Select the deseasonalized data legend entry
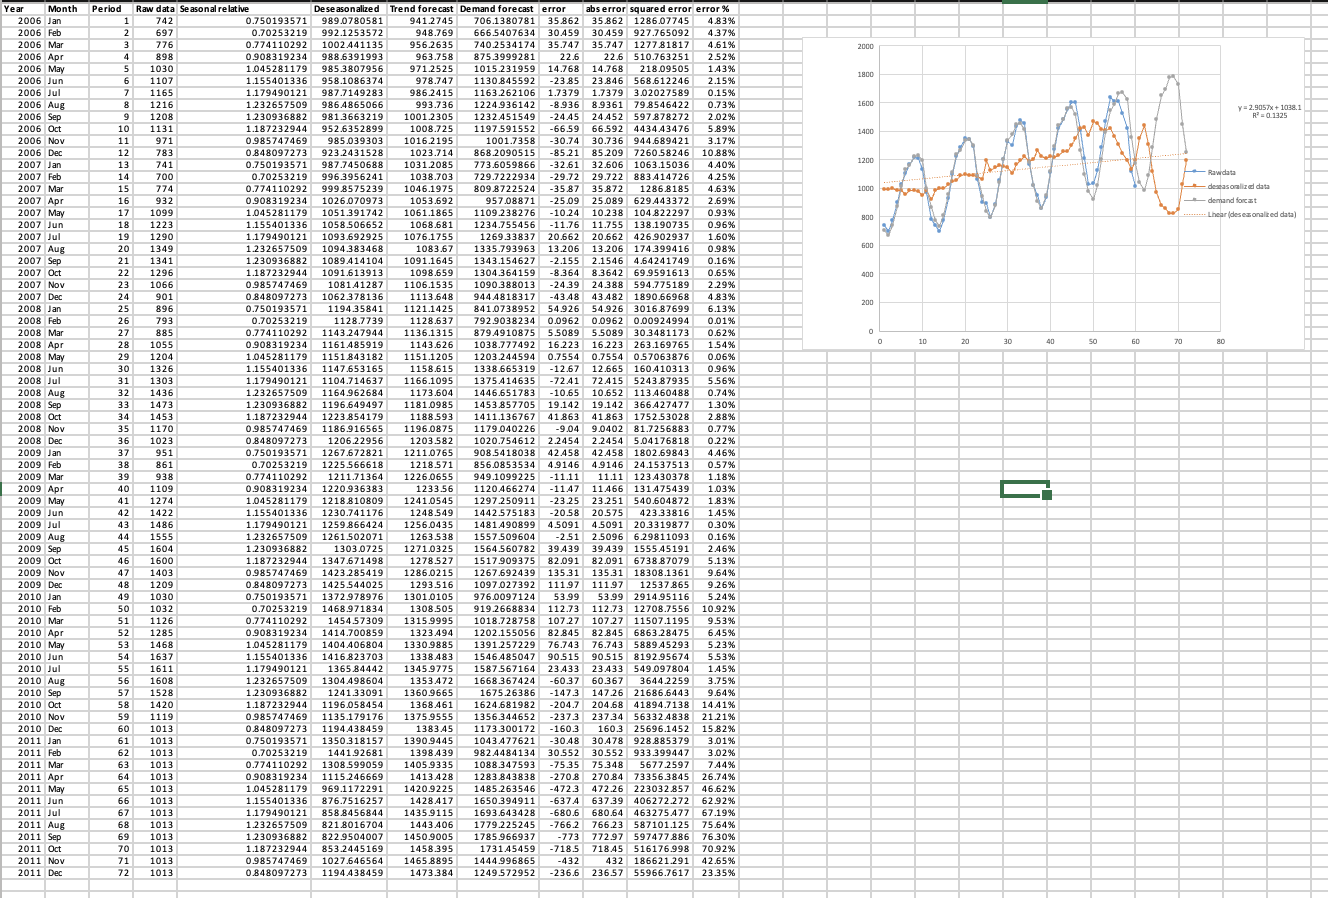The width and height of the screenshot is (1328, 898). pyautogui.click(x=1240, y=186)
